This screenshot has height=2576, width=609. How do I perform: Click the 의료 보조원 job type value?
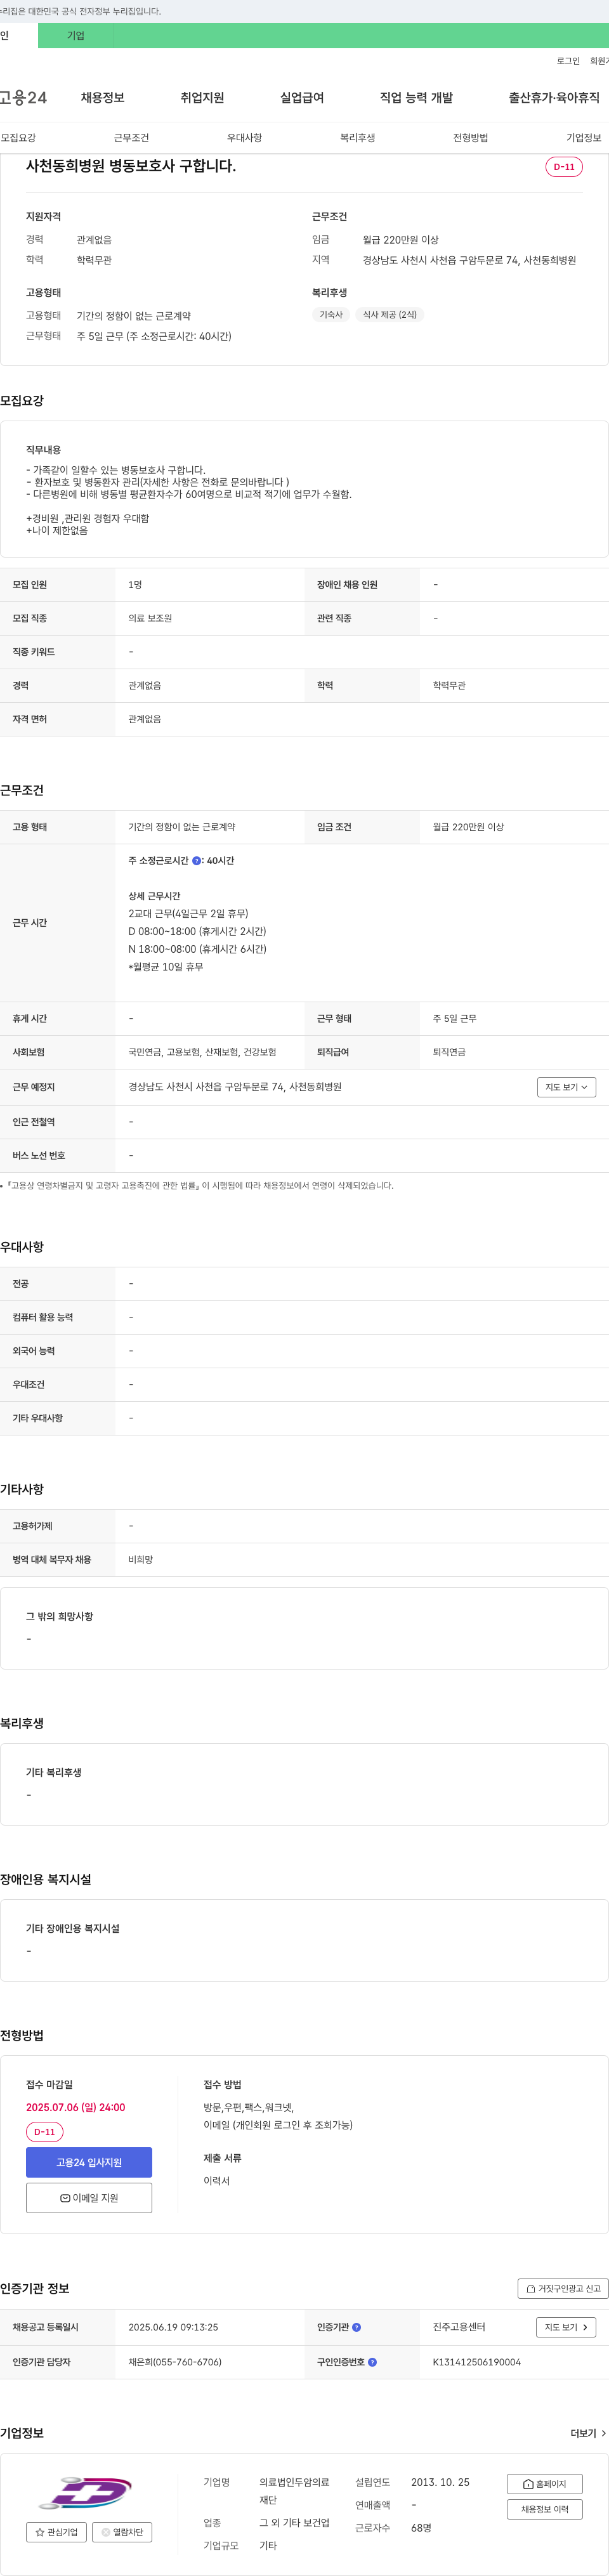[x=150, y=618]
